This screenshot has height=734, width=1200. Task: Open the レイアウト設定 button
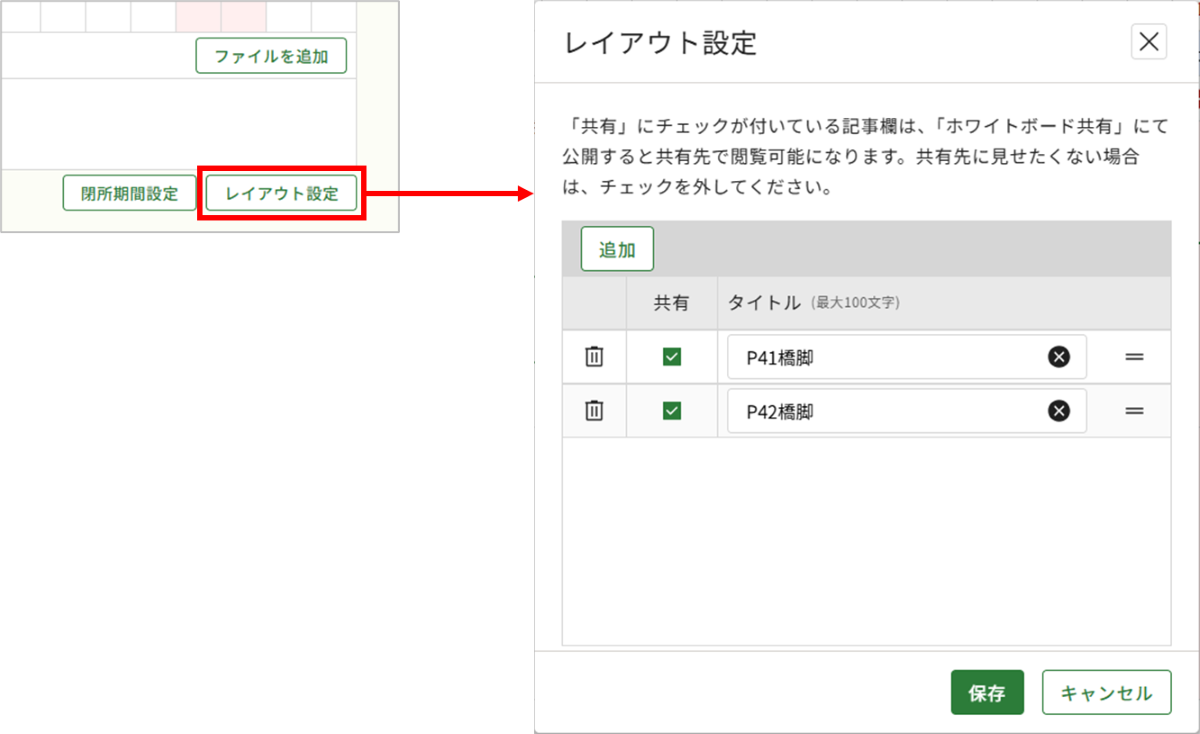click(x=281, y=194)
